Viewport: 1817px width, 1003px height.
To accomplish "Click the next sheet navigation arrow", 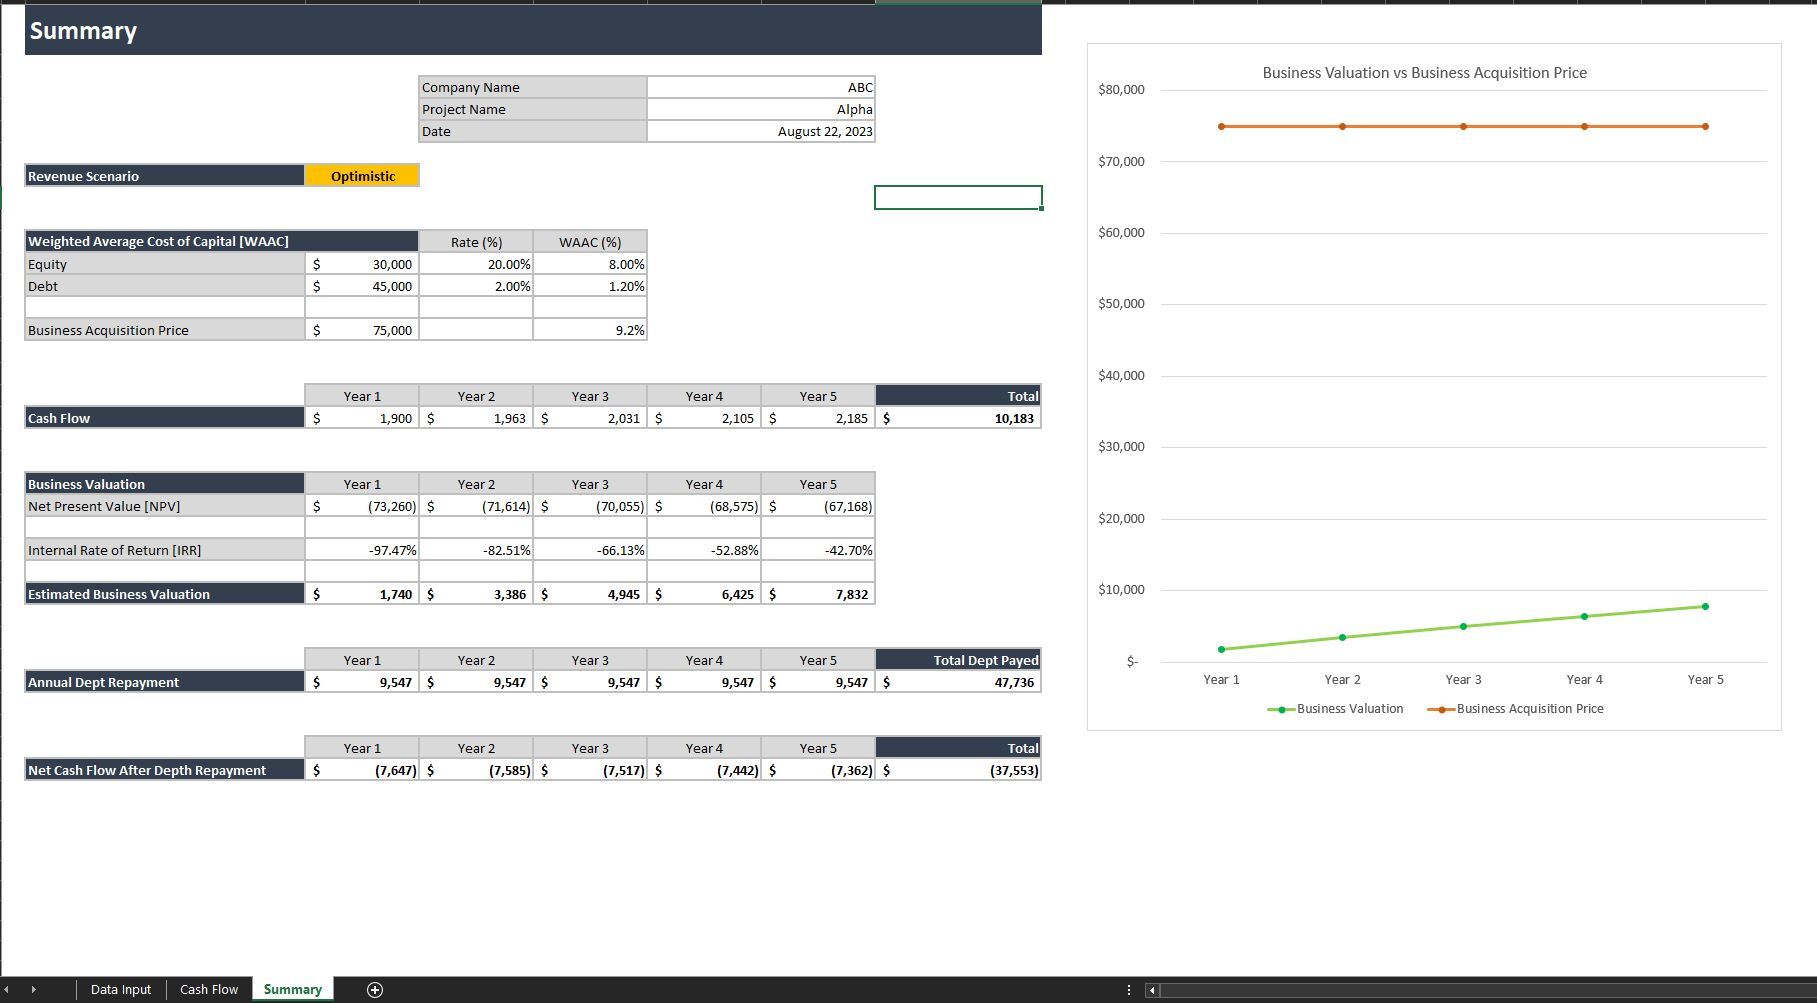I will point(33,990).
